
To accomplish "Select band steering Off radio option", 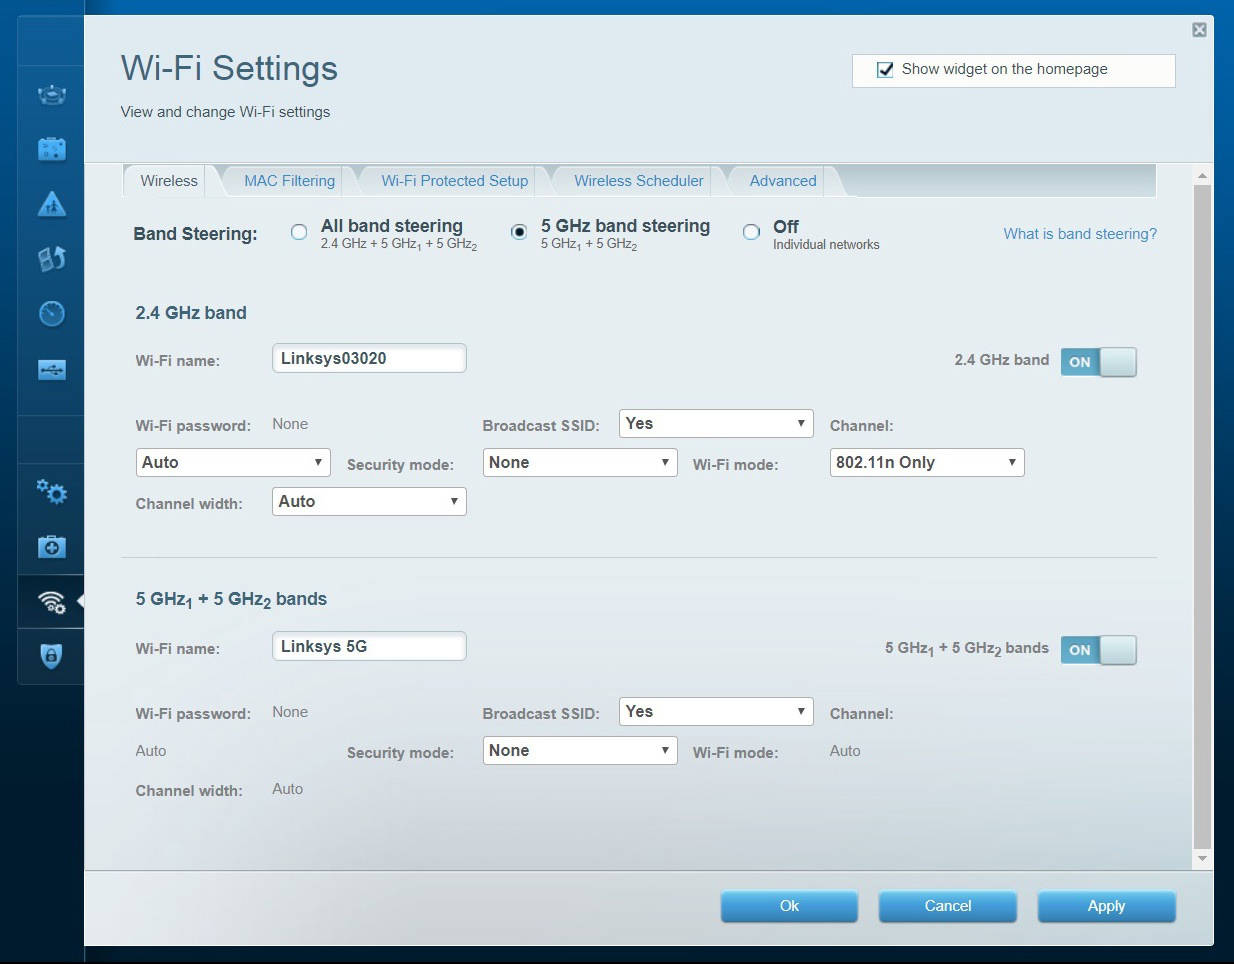I will (x=751, y=232).
